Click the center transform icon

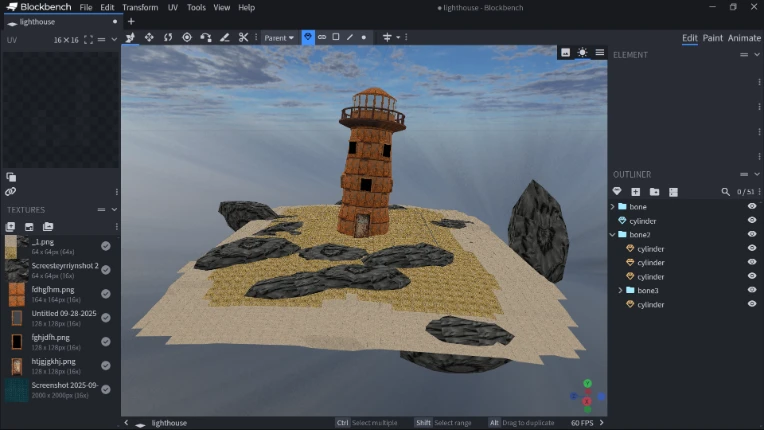[387, 37]
